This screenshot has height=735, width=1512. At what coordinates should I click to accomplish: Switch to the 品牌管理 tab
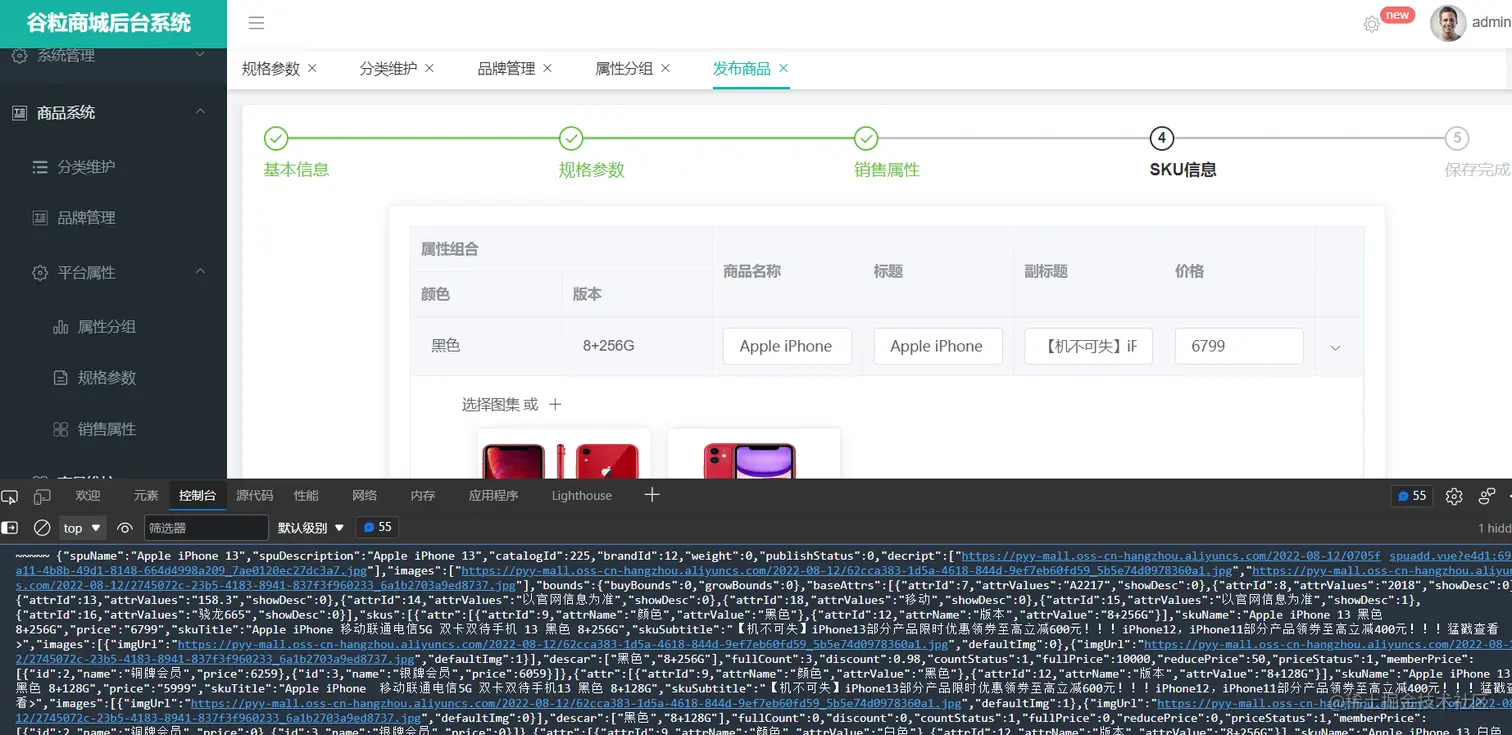click(508, 68)
